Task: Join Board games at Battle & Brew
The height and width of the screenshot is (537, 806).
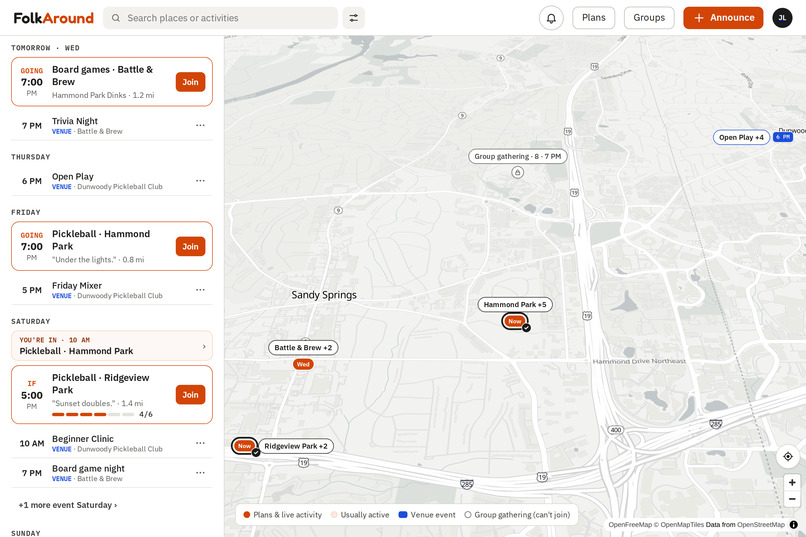Action: (x=190, y=82)
